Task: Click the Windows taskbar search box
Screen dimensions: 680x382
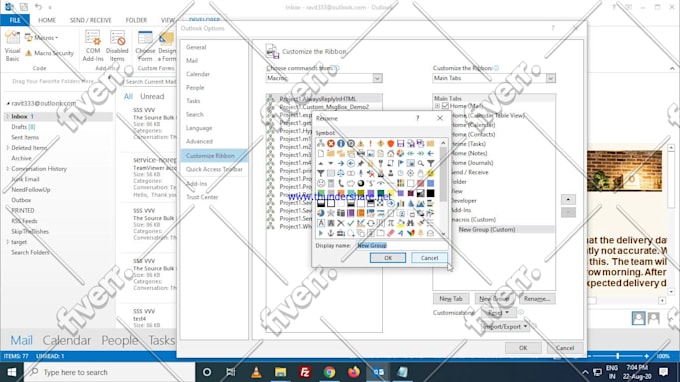Action: tap(110, 372)
